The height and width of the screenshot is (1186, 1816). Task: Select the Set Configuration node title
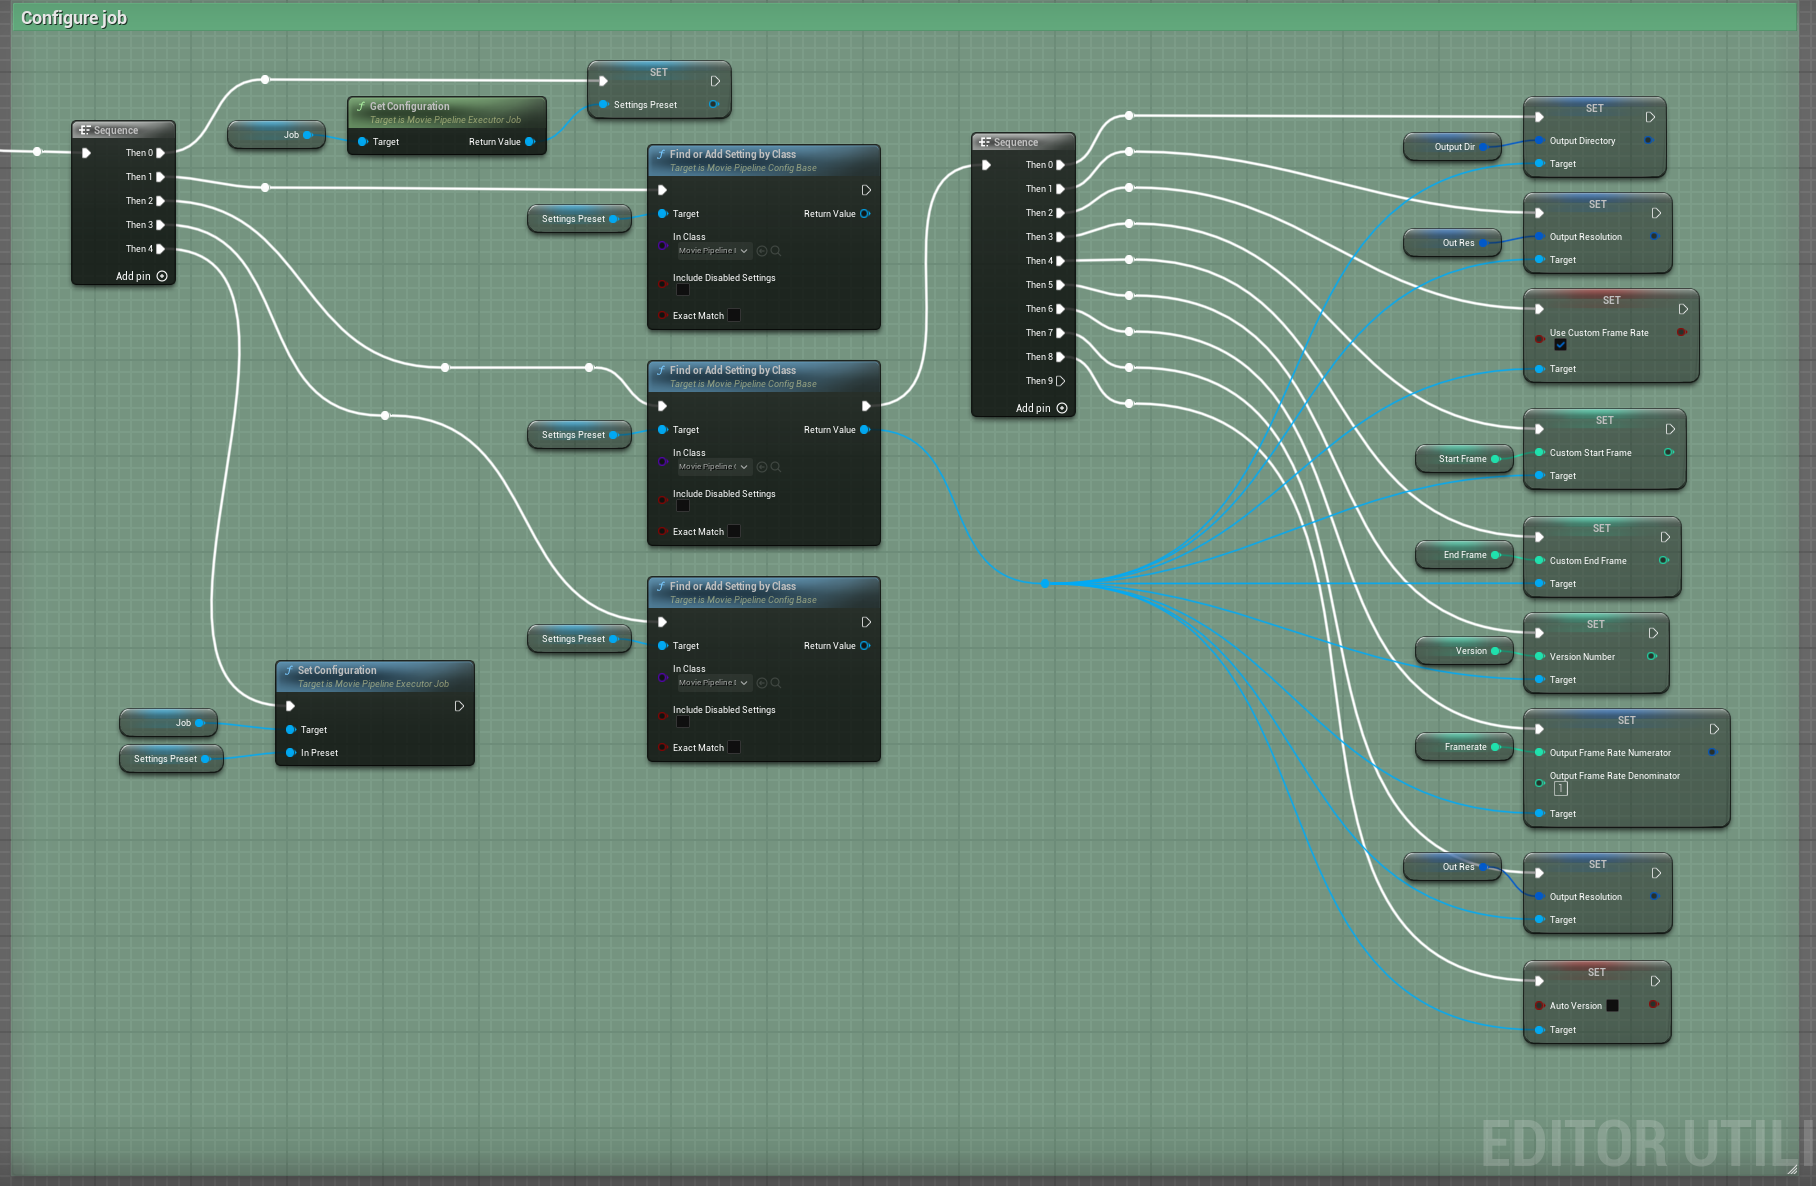point(337,670)
